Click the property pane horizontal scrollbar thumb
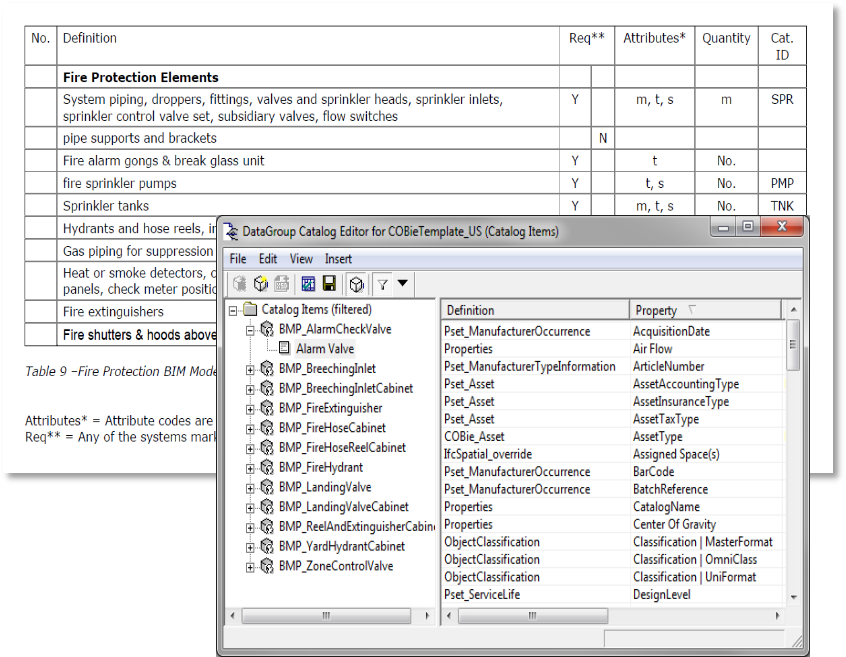846x657 pixels. click(x=533, y=615)
